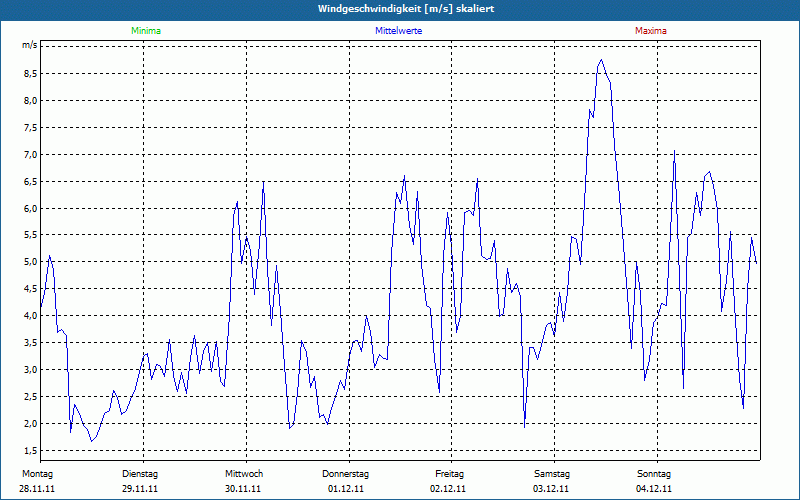Click the date 29.11.11
Image resolution: width=800 pixels, height=500 pixels.
pyautogui.click(x=140, y=489)
